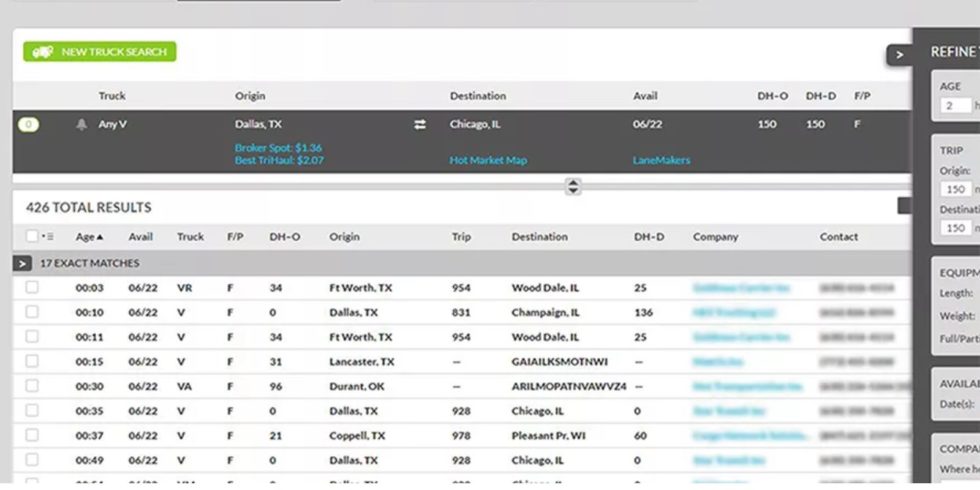
Task: Check the box for the 00:15 Lancaster row
Action: pyautogui.click(x=32, y=361)
